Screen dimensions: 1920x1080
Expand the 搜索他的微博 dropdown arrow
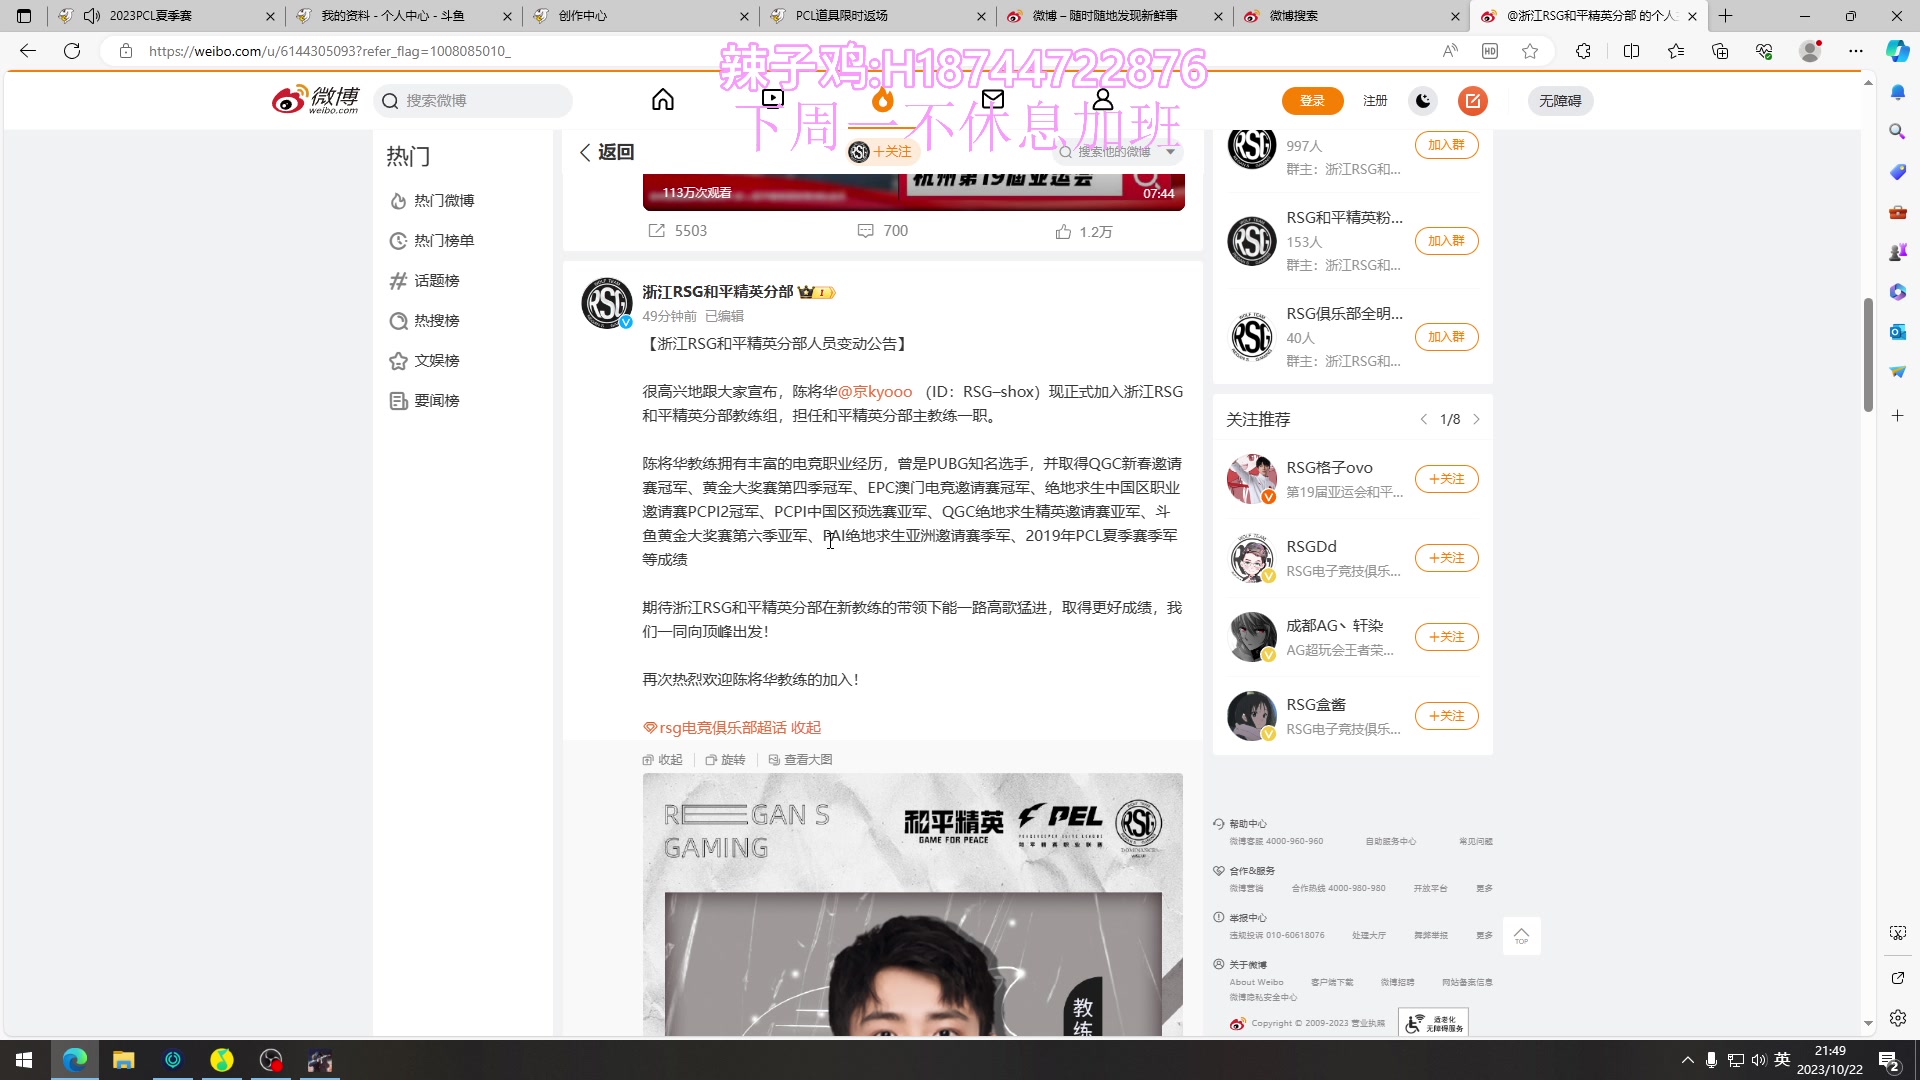pyautogui.click(x=1170, y=152)
